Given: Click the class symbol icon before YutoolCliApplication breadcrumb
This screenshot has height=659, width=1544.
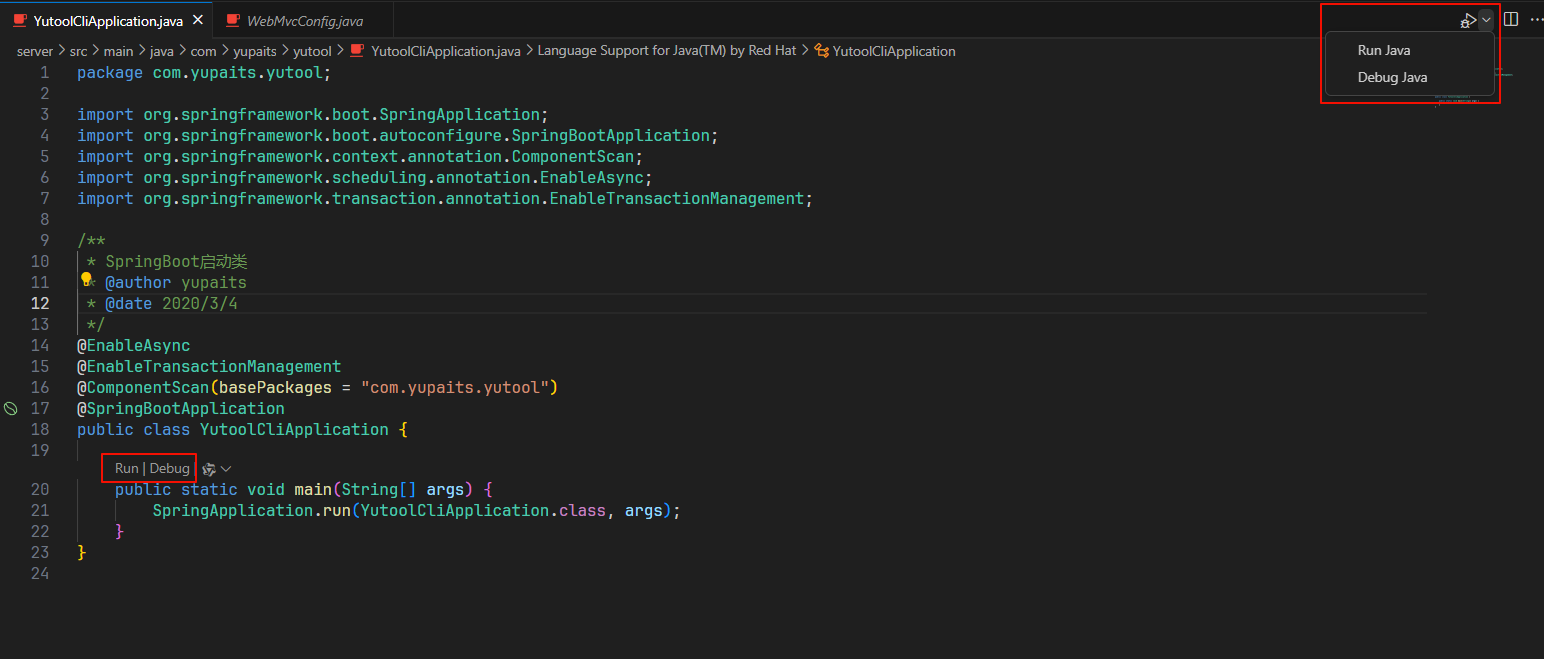Looking at the screenshot, I should click(822, 51).
